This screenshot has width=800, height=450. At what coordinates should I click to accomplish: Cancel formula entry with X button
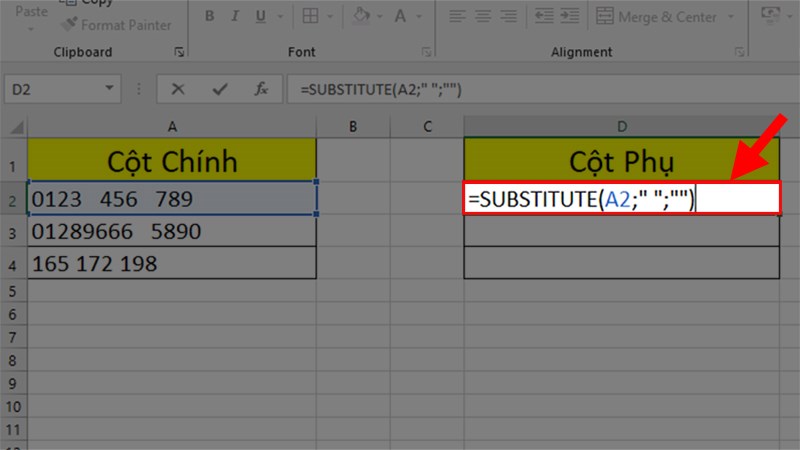(178, 89)
